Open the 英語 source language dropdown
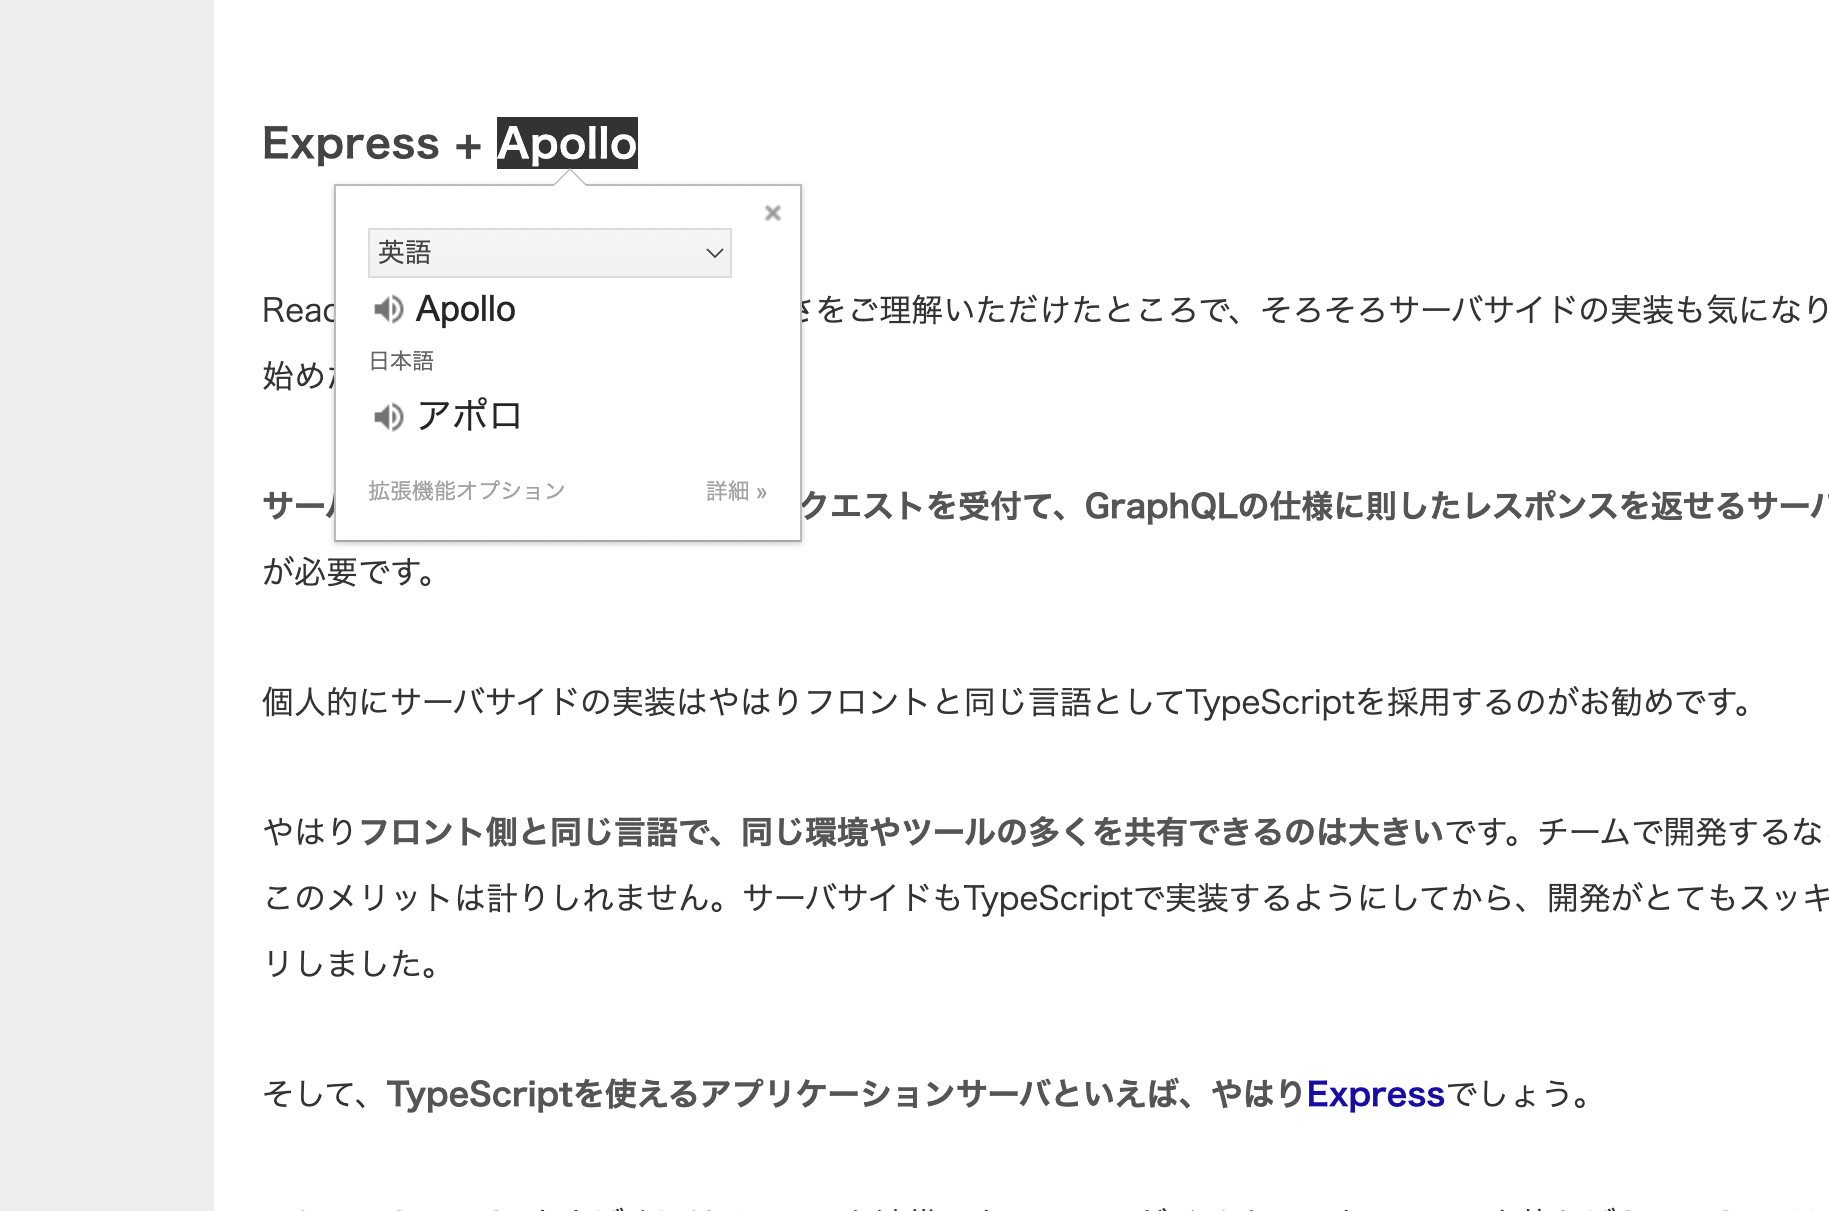This screenshot has height=1211, width=1829. click(x=550, y=253)
